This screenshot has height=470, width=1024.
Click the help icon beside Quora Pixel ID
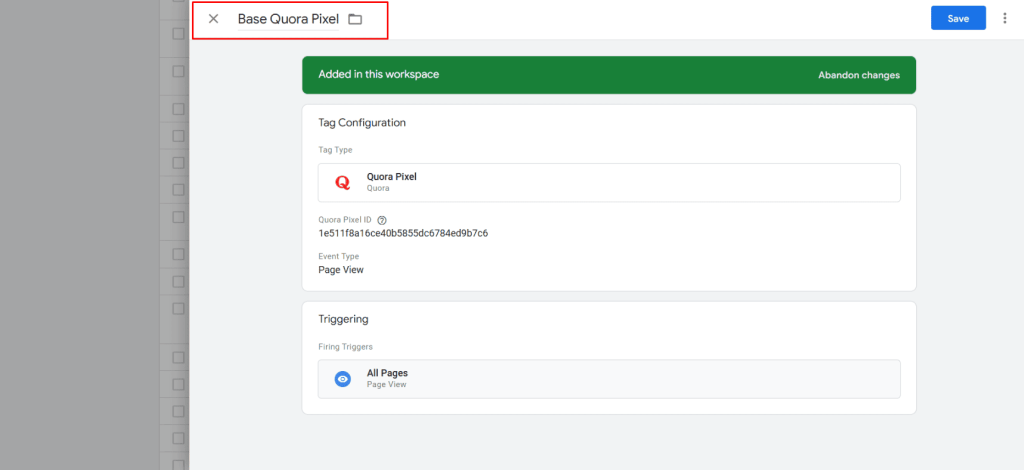382,220
